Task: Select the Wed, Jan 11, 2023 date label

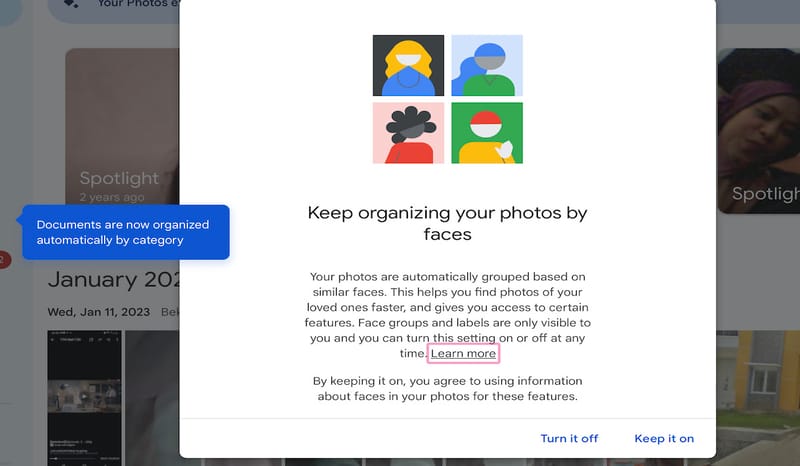Action: point(98,313)
